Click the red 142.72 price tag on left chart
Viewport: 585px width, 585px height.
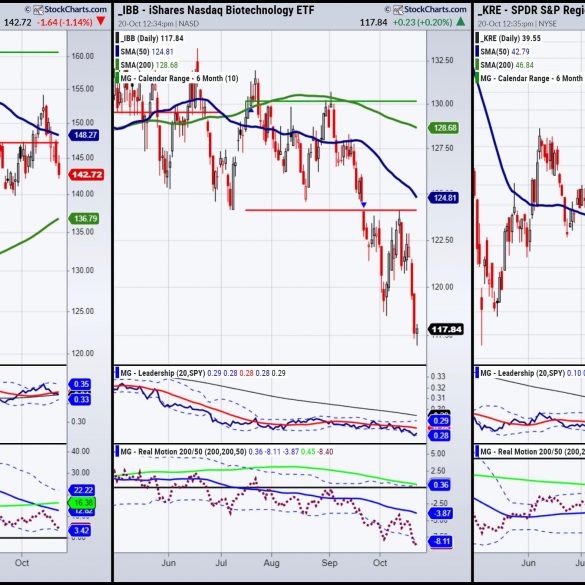click(x=86, y=175)
